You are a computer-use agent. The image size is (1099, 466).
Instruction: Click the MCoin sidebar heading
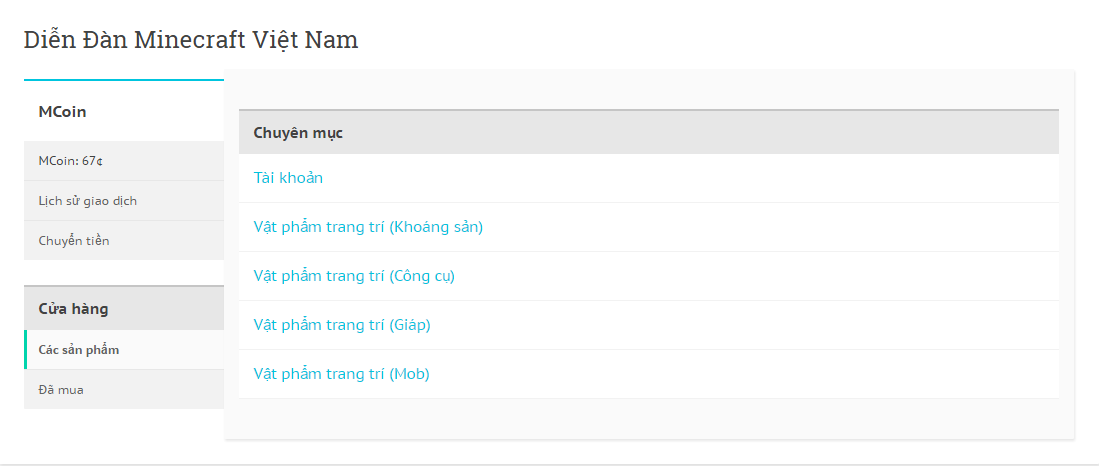coord(63,112)
